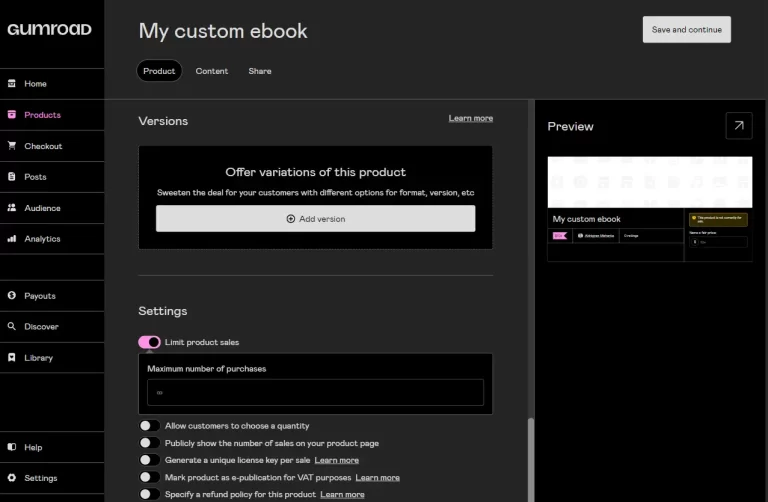Toggle Publicly show number of sales
The image size is (768, 502).
(x=149, y=443)
